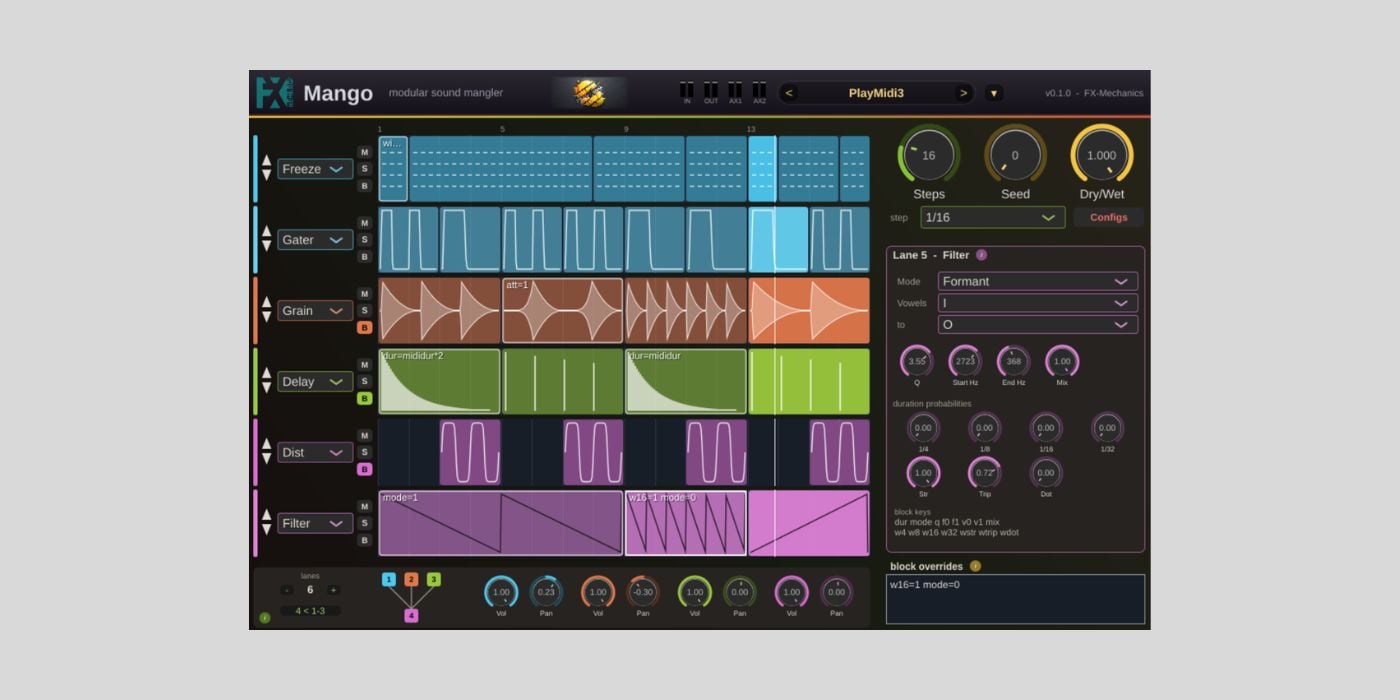Click the AX1 level meter

pos(735,91)
